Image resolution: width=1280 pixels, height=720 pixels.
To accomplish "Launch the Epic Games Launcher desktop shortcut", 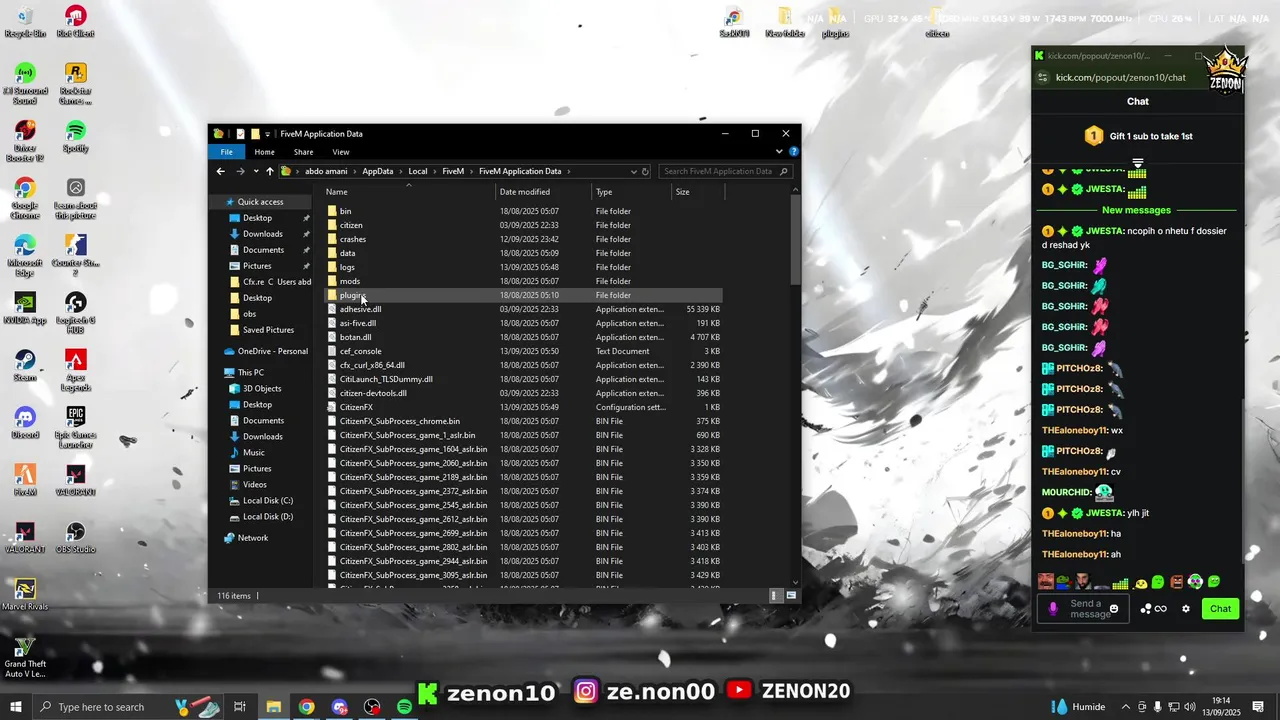I will pyautogui.click(x=75, y=428).
